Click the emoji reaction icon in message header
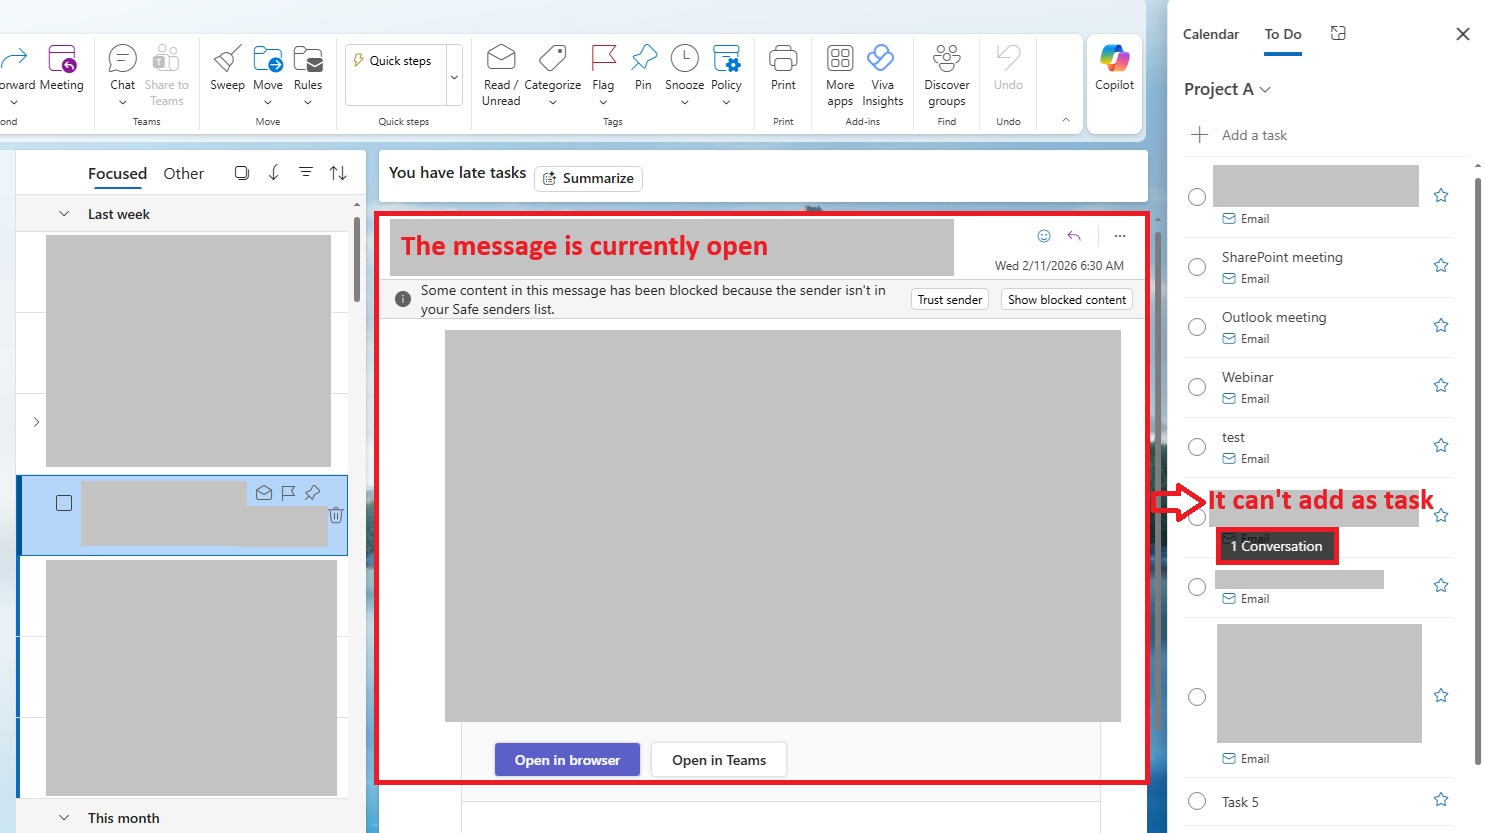The width and height of the screenshot is (1485, 833). click(x=1044, y=236)
